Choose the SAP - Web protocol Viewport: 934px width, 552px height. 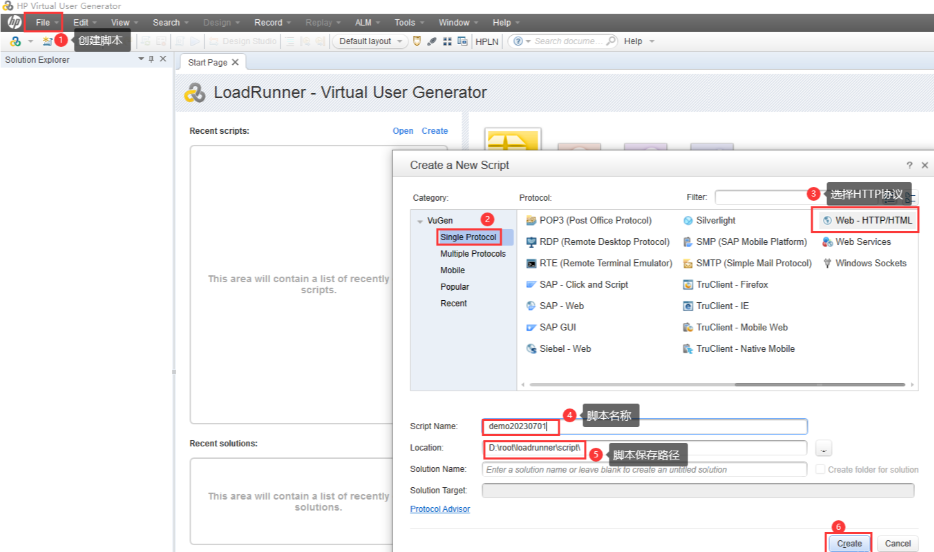tap(555, 306)
